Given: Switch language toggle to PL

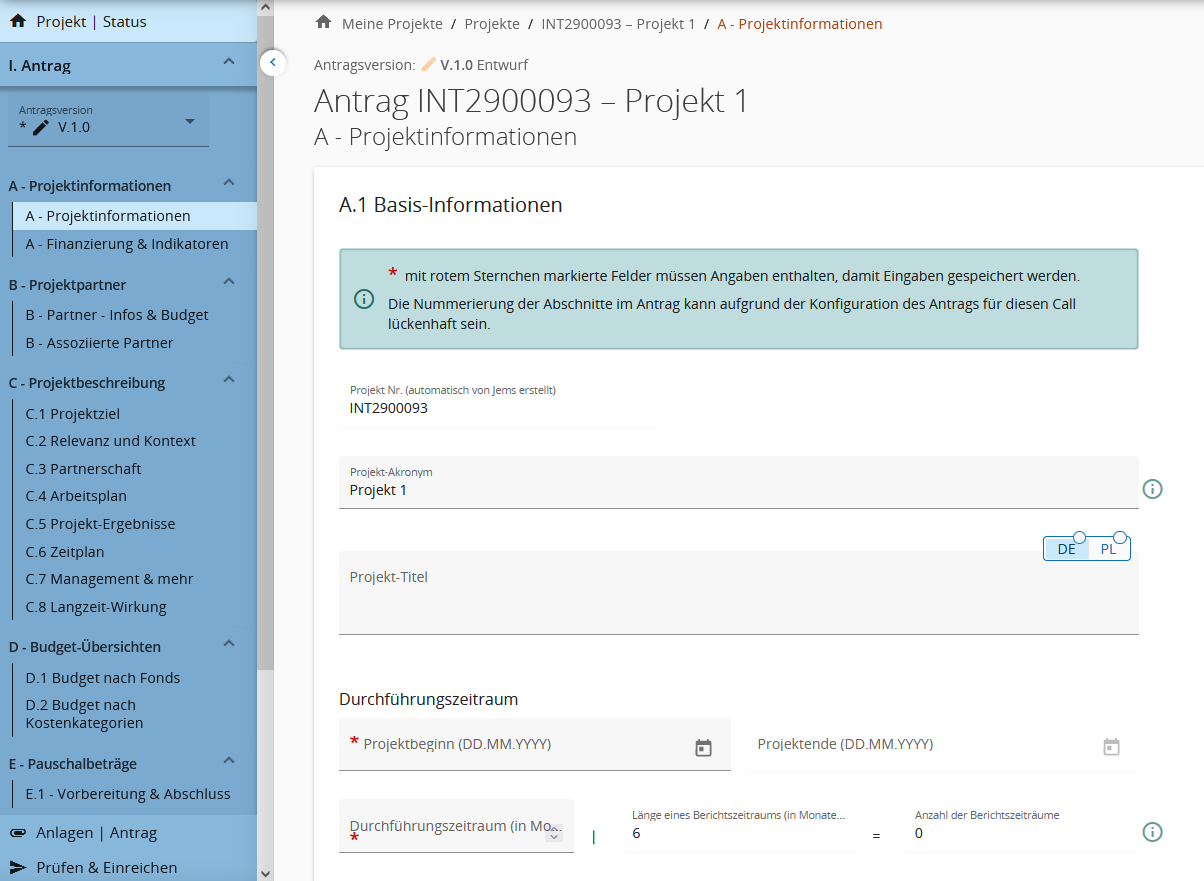Looking at the screenshot, I should coord(1108,549).
